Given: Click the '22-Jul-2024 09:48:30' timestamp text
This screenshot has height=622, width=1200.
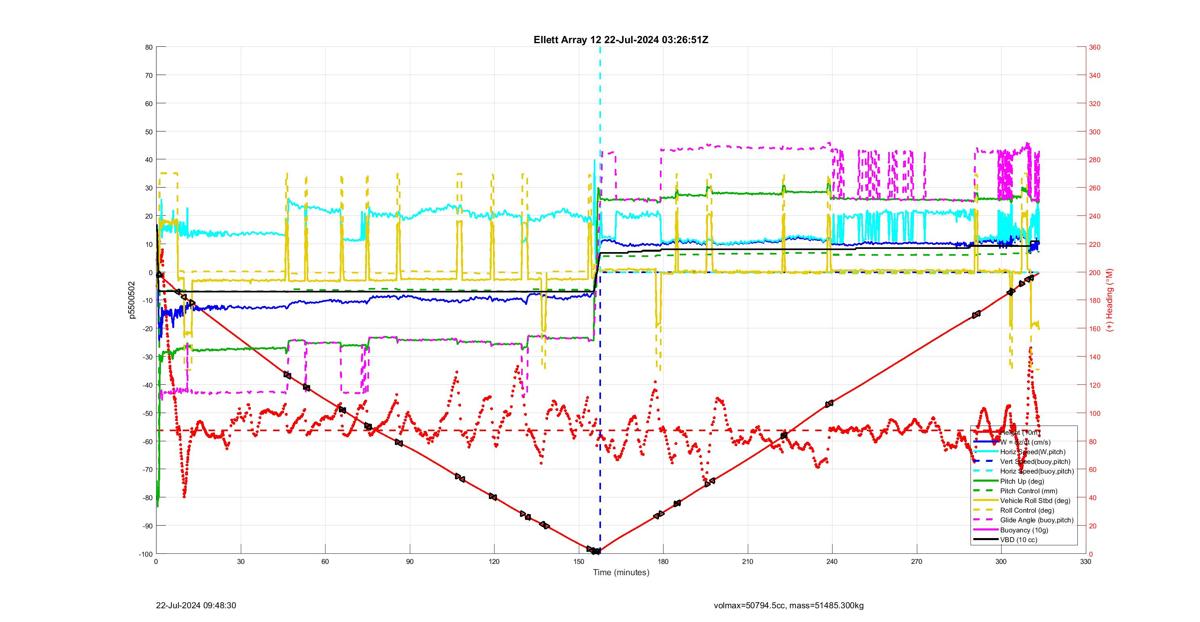Looking at the screenshot, I should (x=196, y=605).
